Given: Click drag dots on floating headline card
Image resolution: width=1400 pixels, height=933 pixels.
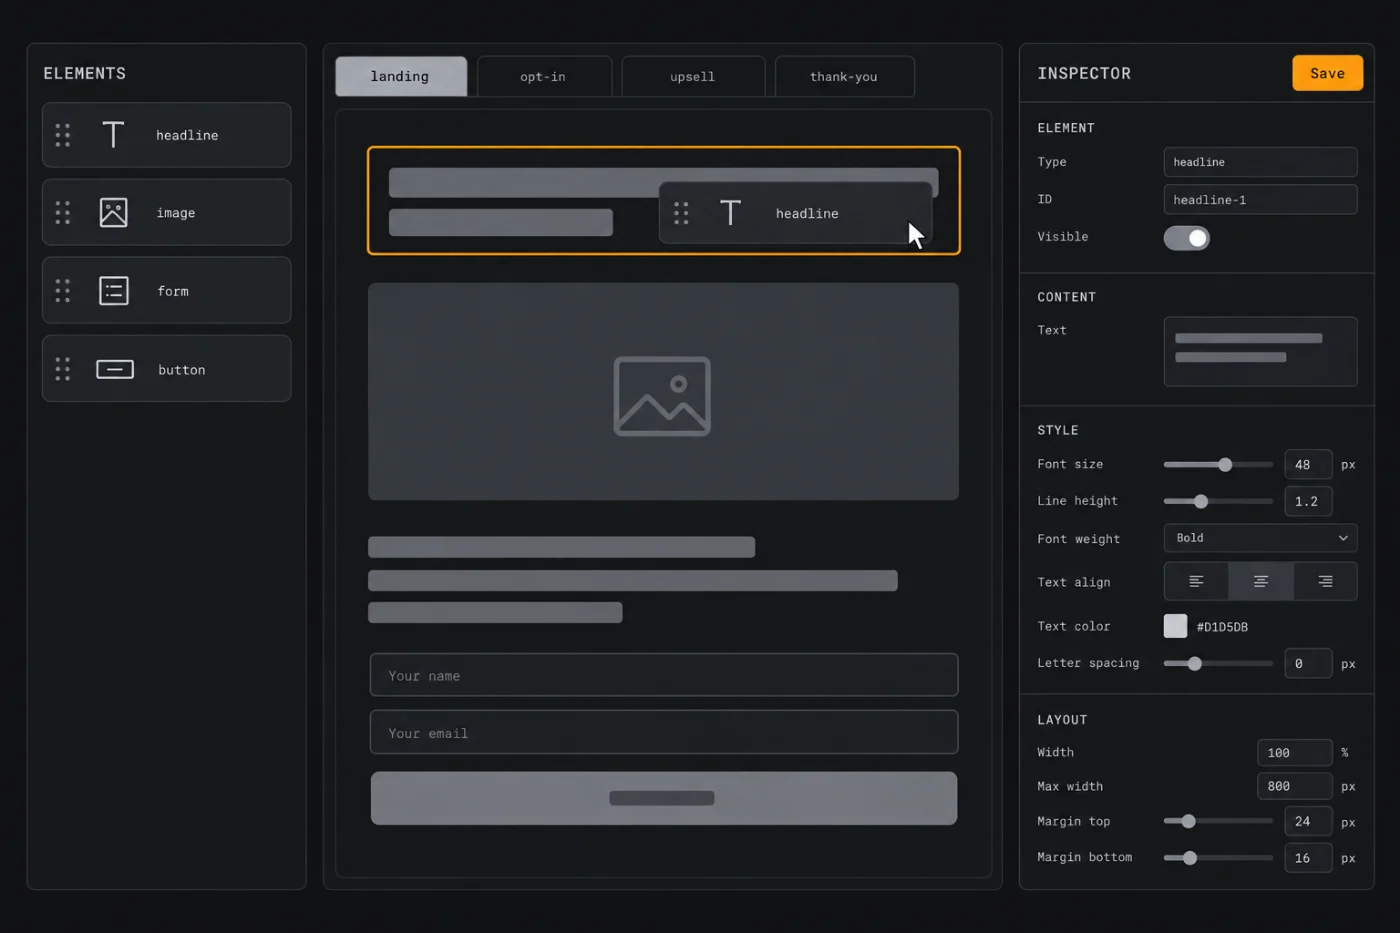Looking at the screenshot, I should click(681, 213).
